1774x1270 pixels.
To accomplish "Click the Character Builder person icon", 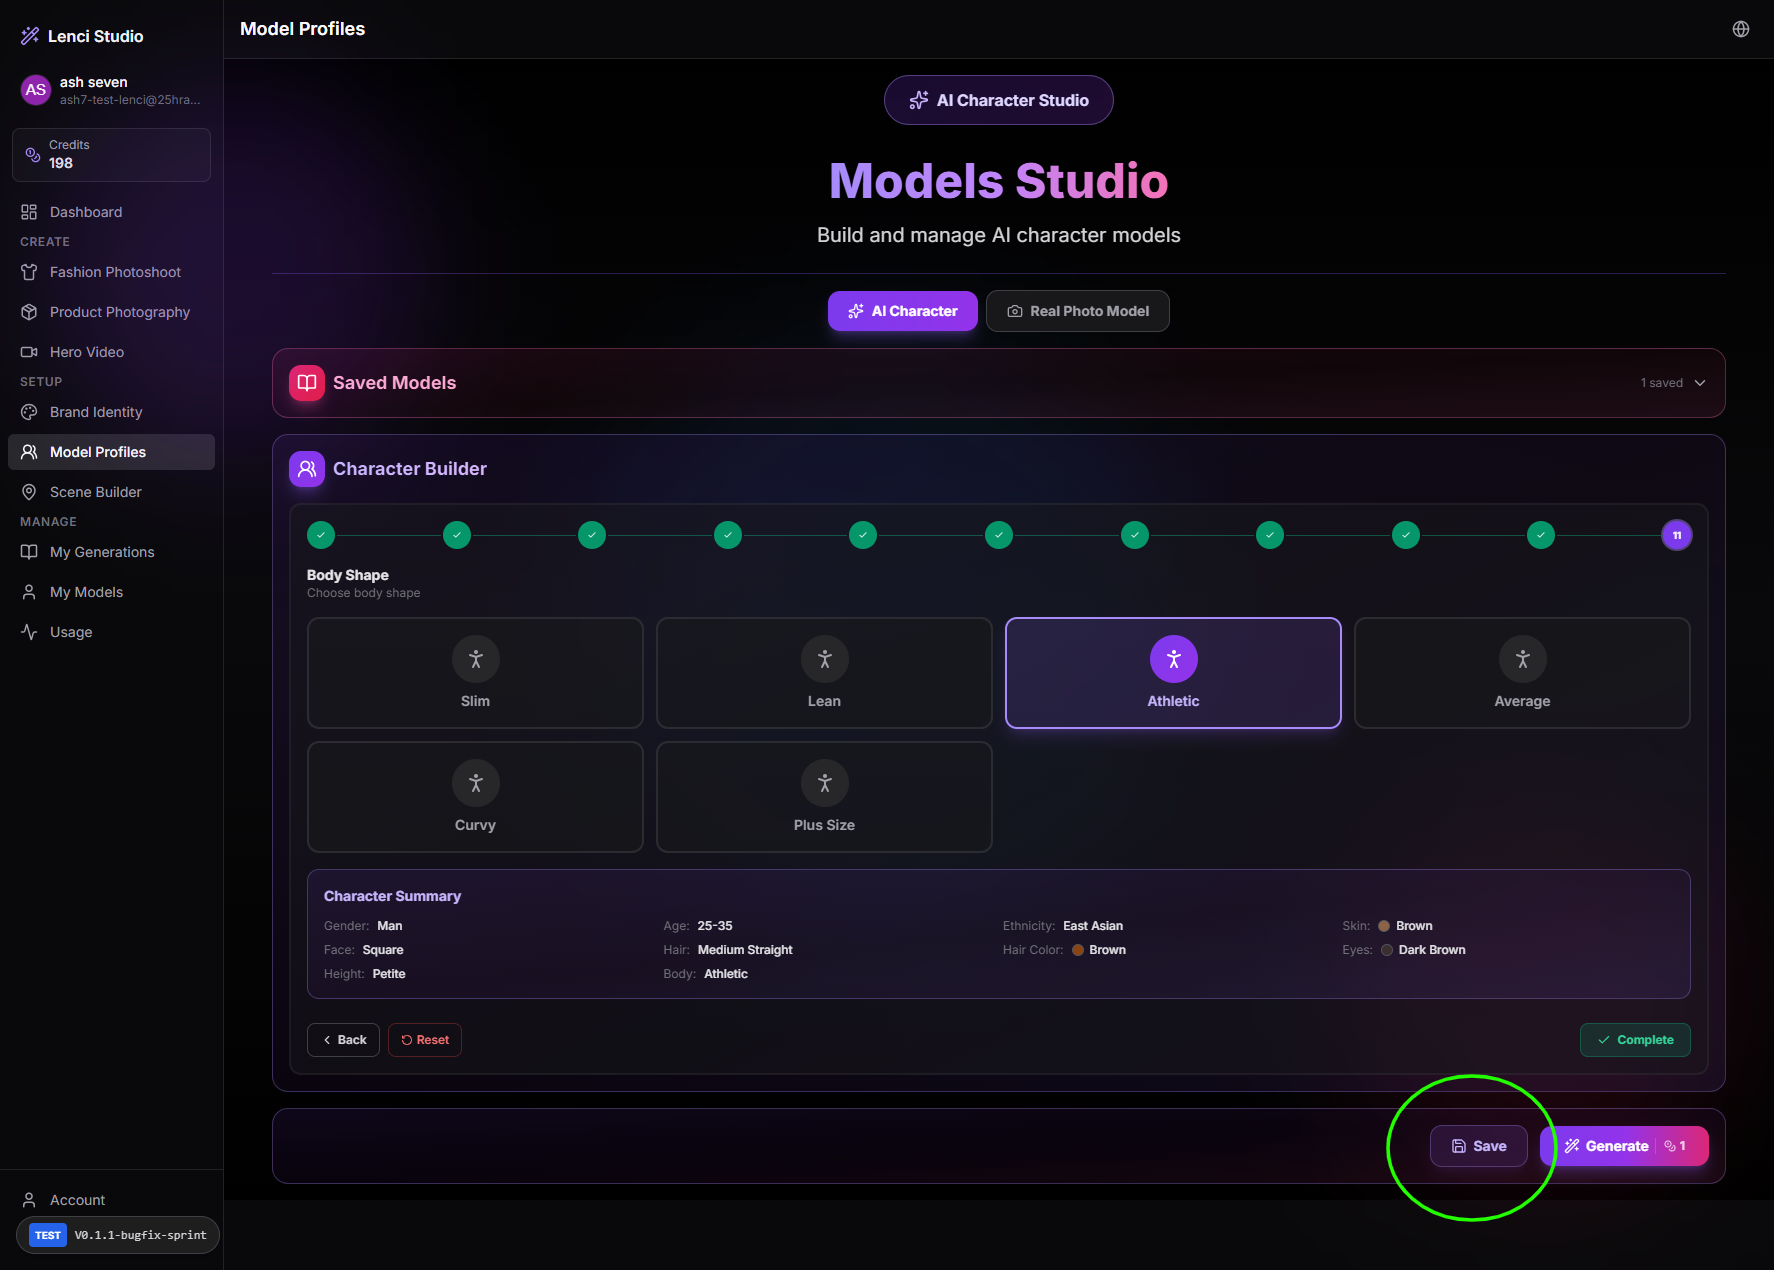I will click(307, 469).
